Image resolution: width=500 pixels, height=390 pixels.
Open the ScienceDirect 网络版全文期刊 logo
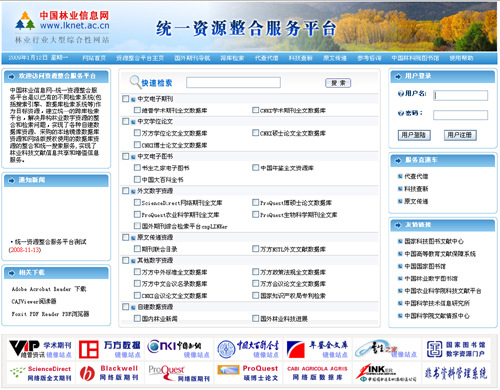click(x=41, y=373)
